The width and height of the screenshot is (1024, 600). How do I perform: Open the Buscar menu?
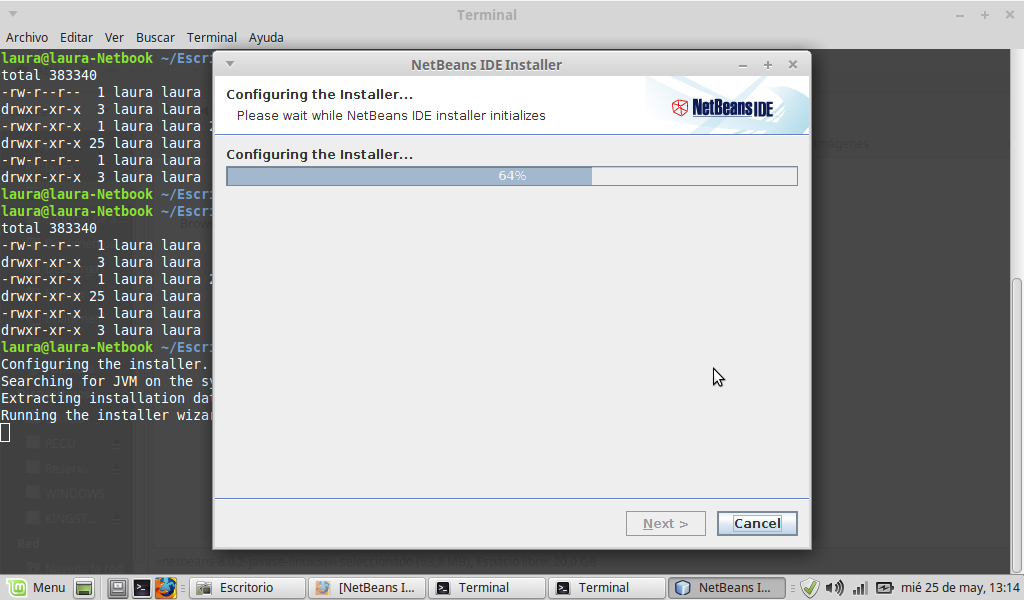pyautogui.click(x=155, y=37)
